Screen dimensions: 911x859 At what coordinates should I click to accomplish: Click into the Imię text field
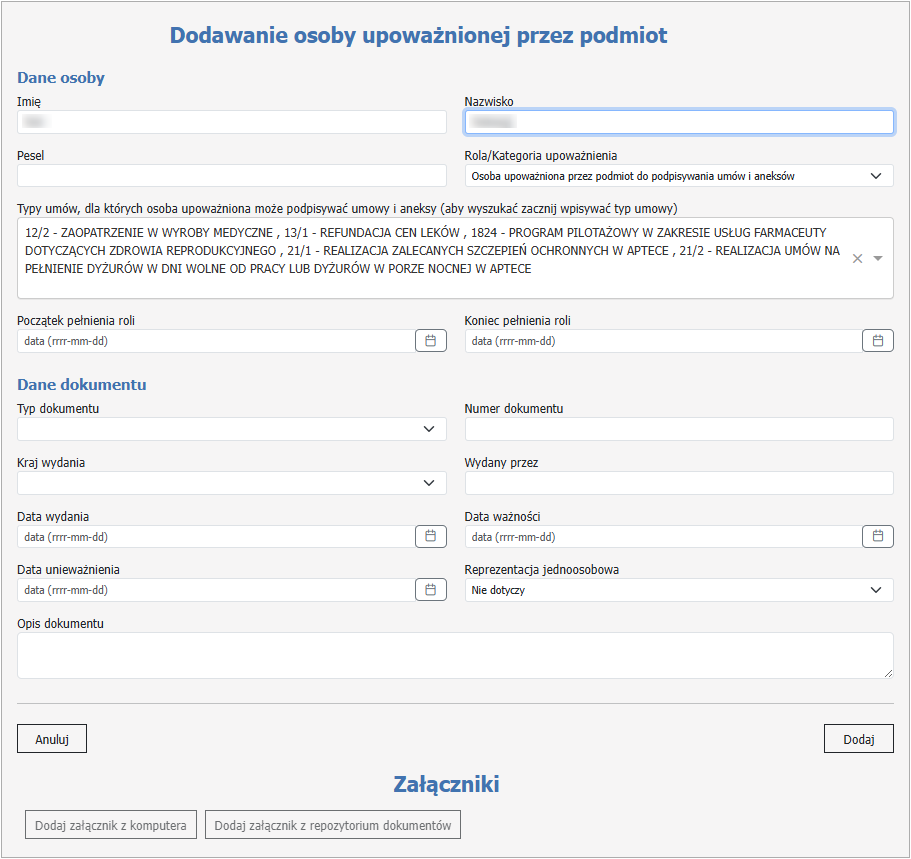[231, 122]
